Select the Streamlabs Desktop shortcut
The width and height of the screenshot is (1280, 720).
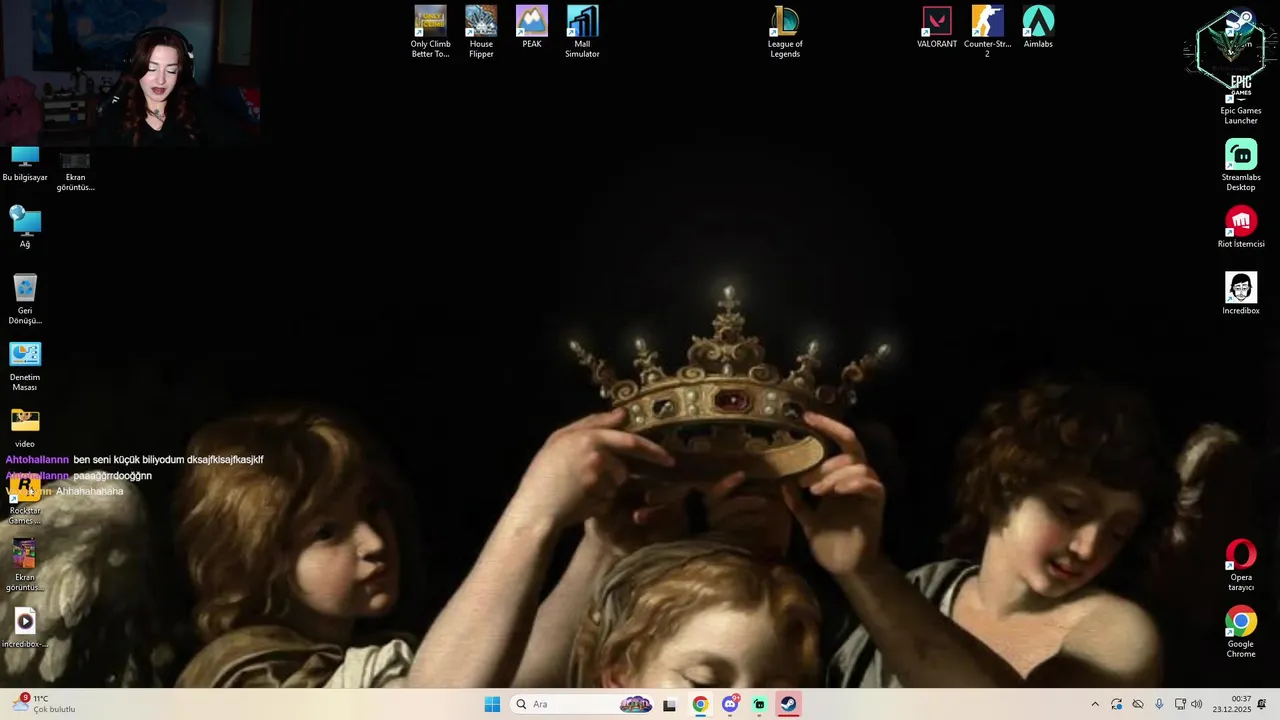[1241, 165]
